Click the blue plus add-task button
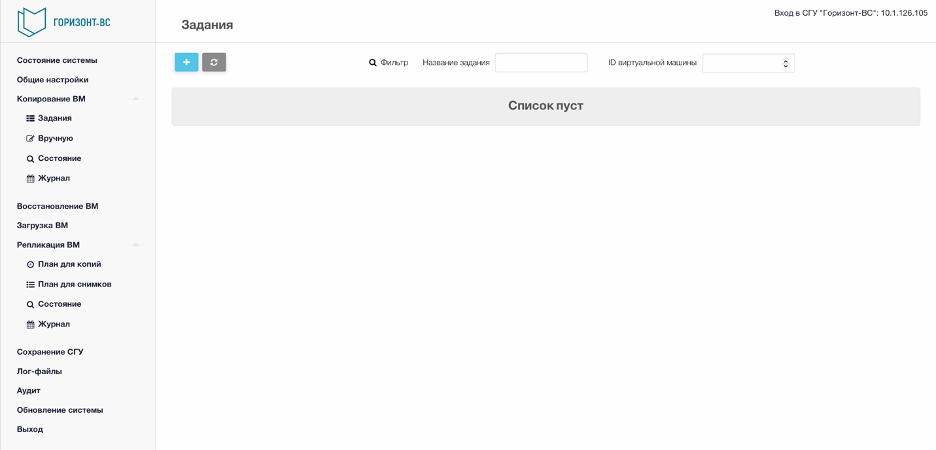Viewport: 936px width, 450px height. [x=186, y=62]
